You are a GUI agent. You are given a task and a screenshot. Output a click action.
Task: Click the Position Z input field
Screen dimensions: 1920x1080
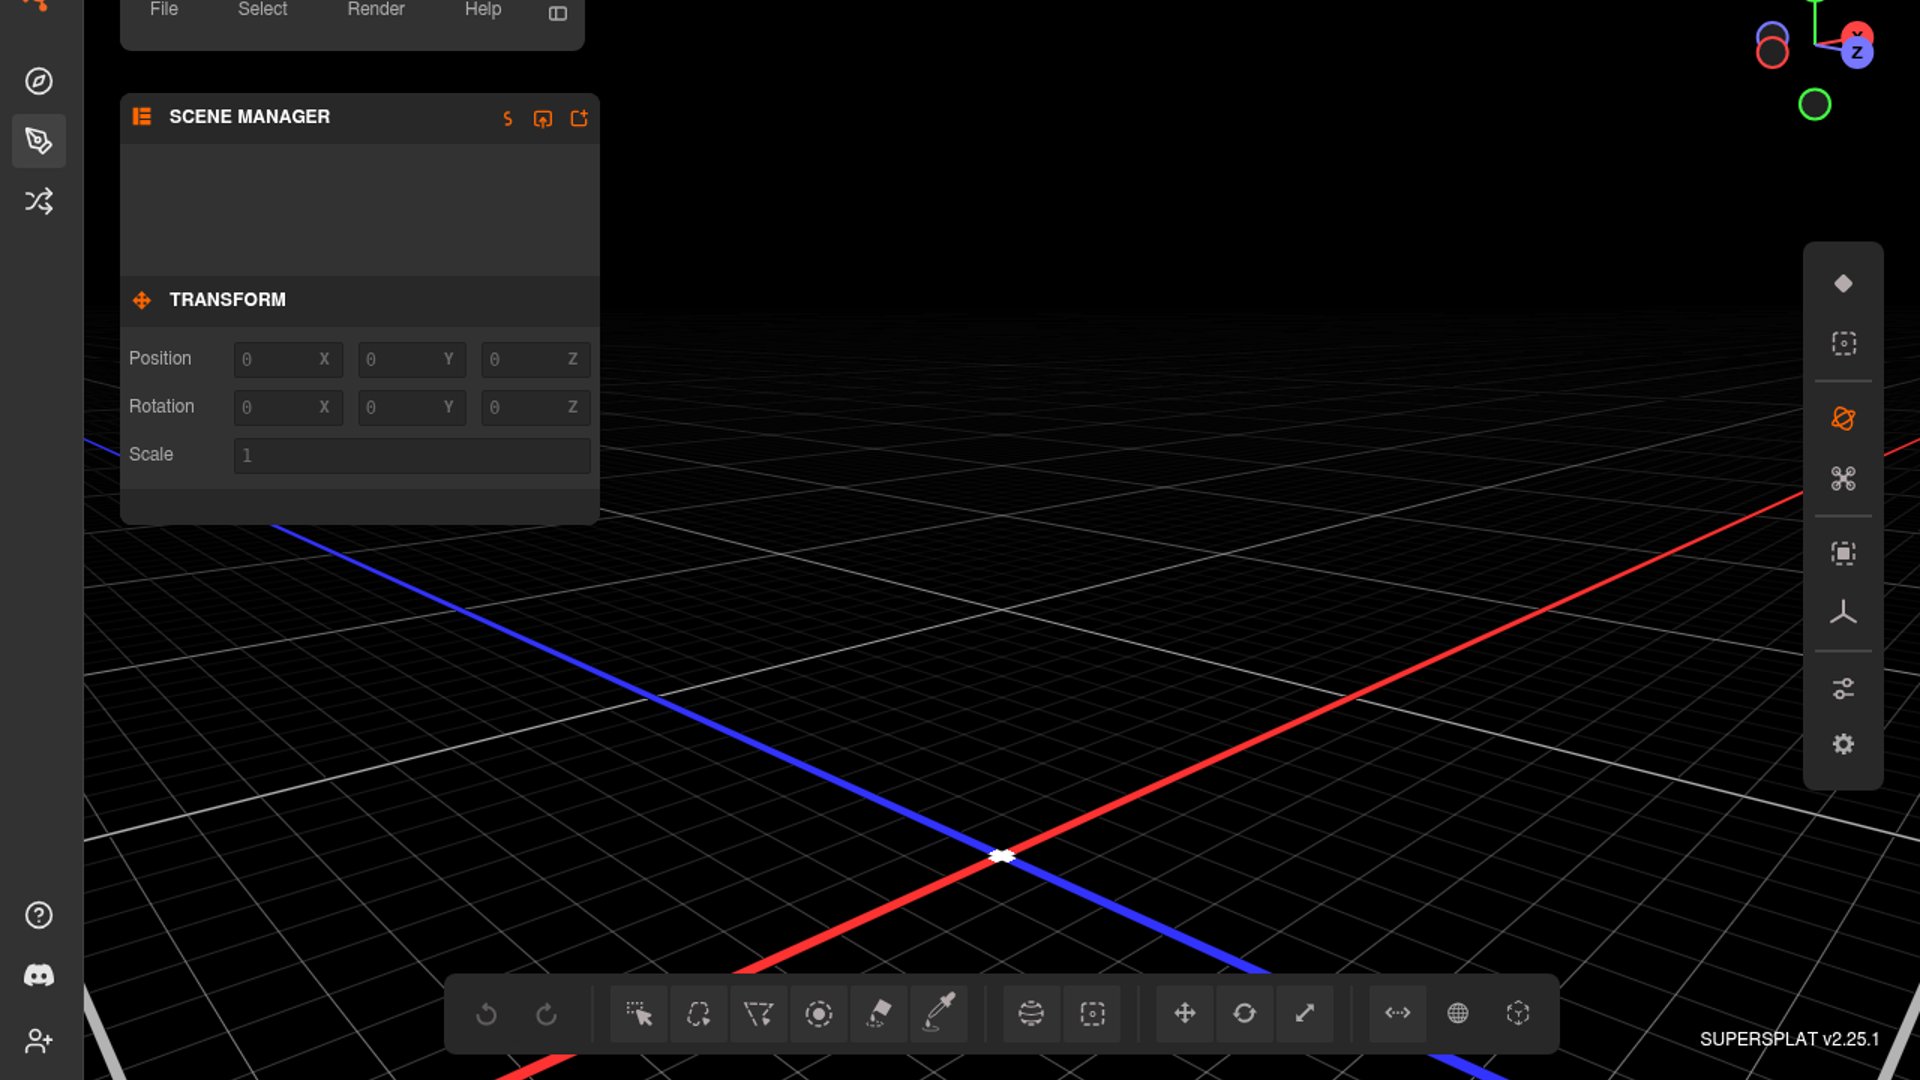click(x=536, y=360)
